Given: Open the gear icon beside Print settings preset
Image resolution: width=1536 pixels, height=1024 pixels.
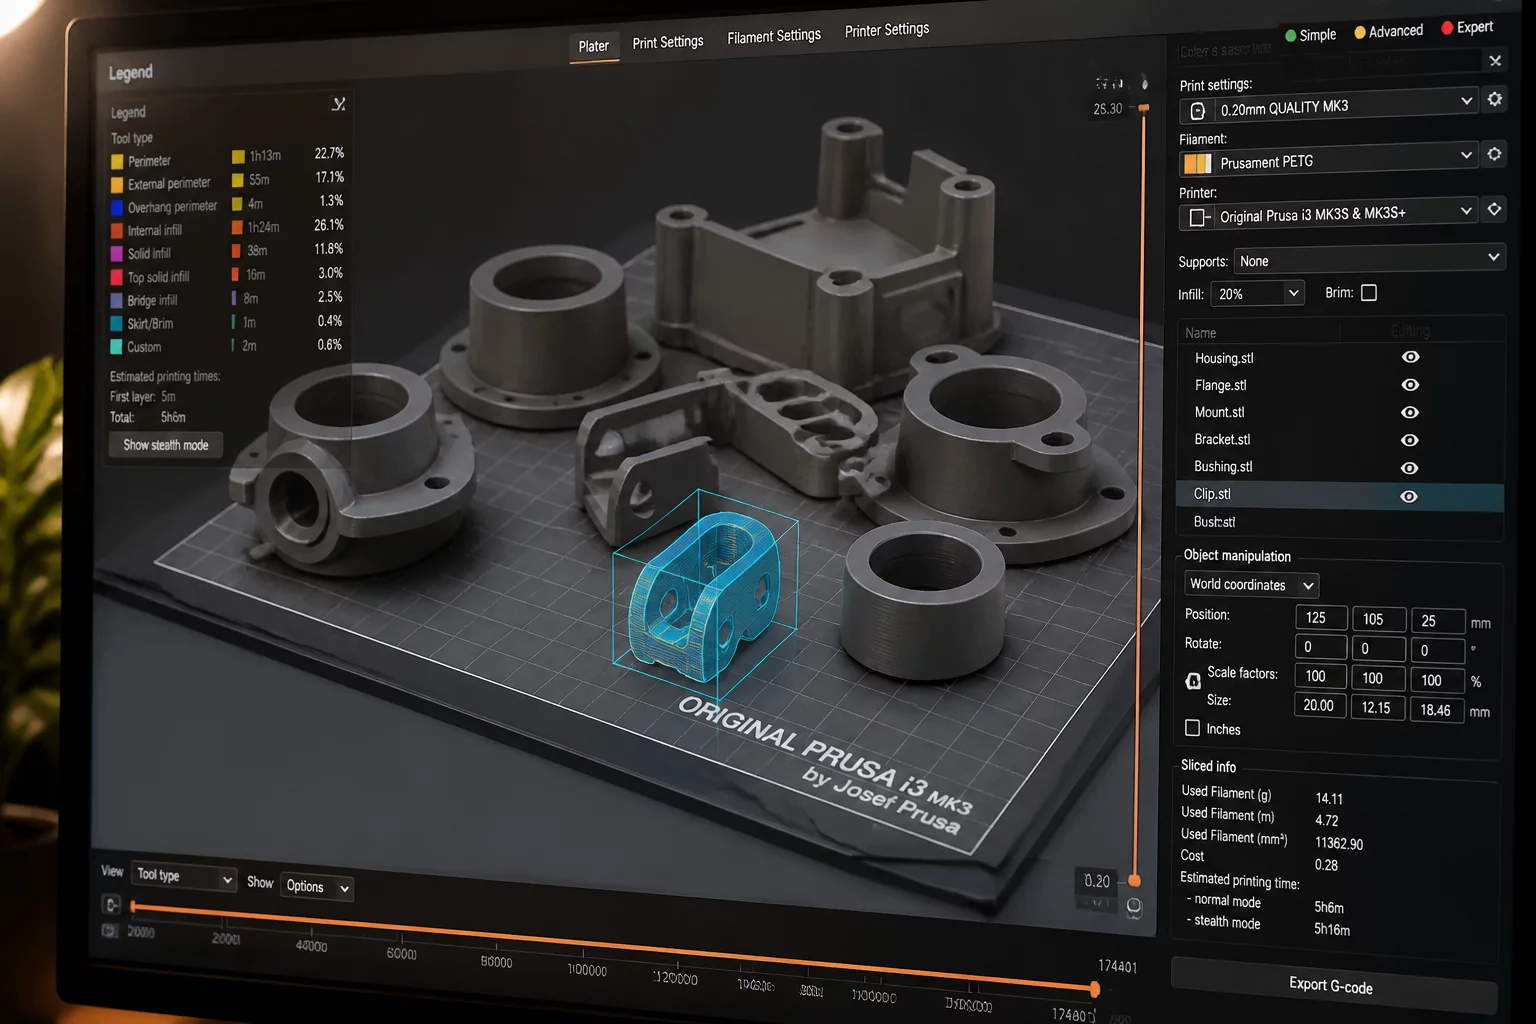Looking at the screenshot, I should click(1495, 99).
